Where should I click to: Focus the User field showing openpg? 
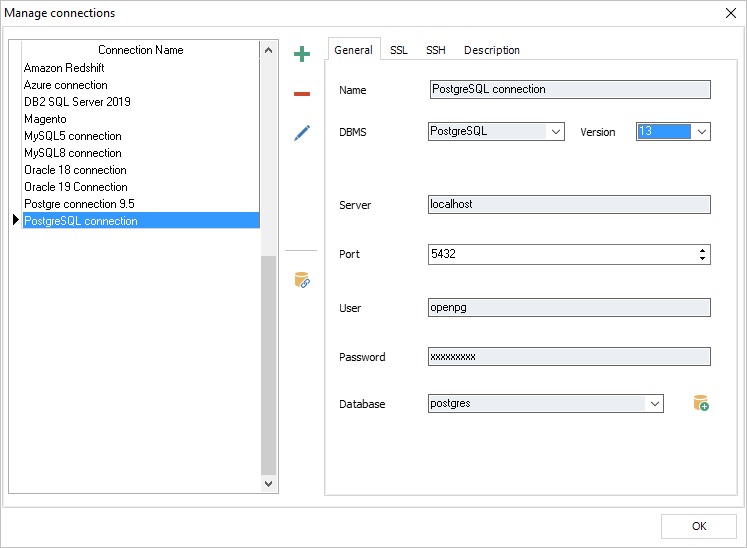(569, 307)
